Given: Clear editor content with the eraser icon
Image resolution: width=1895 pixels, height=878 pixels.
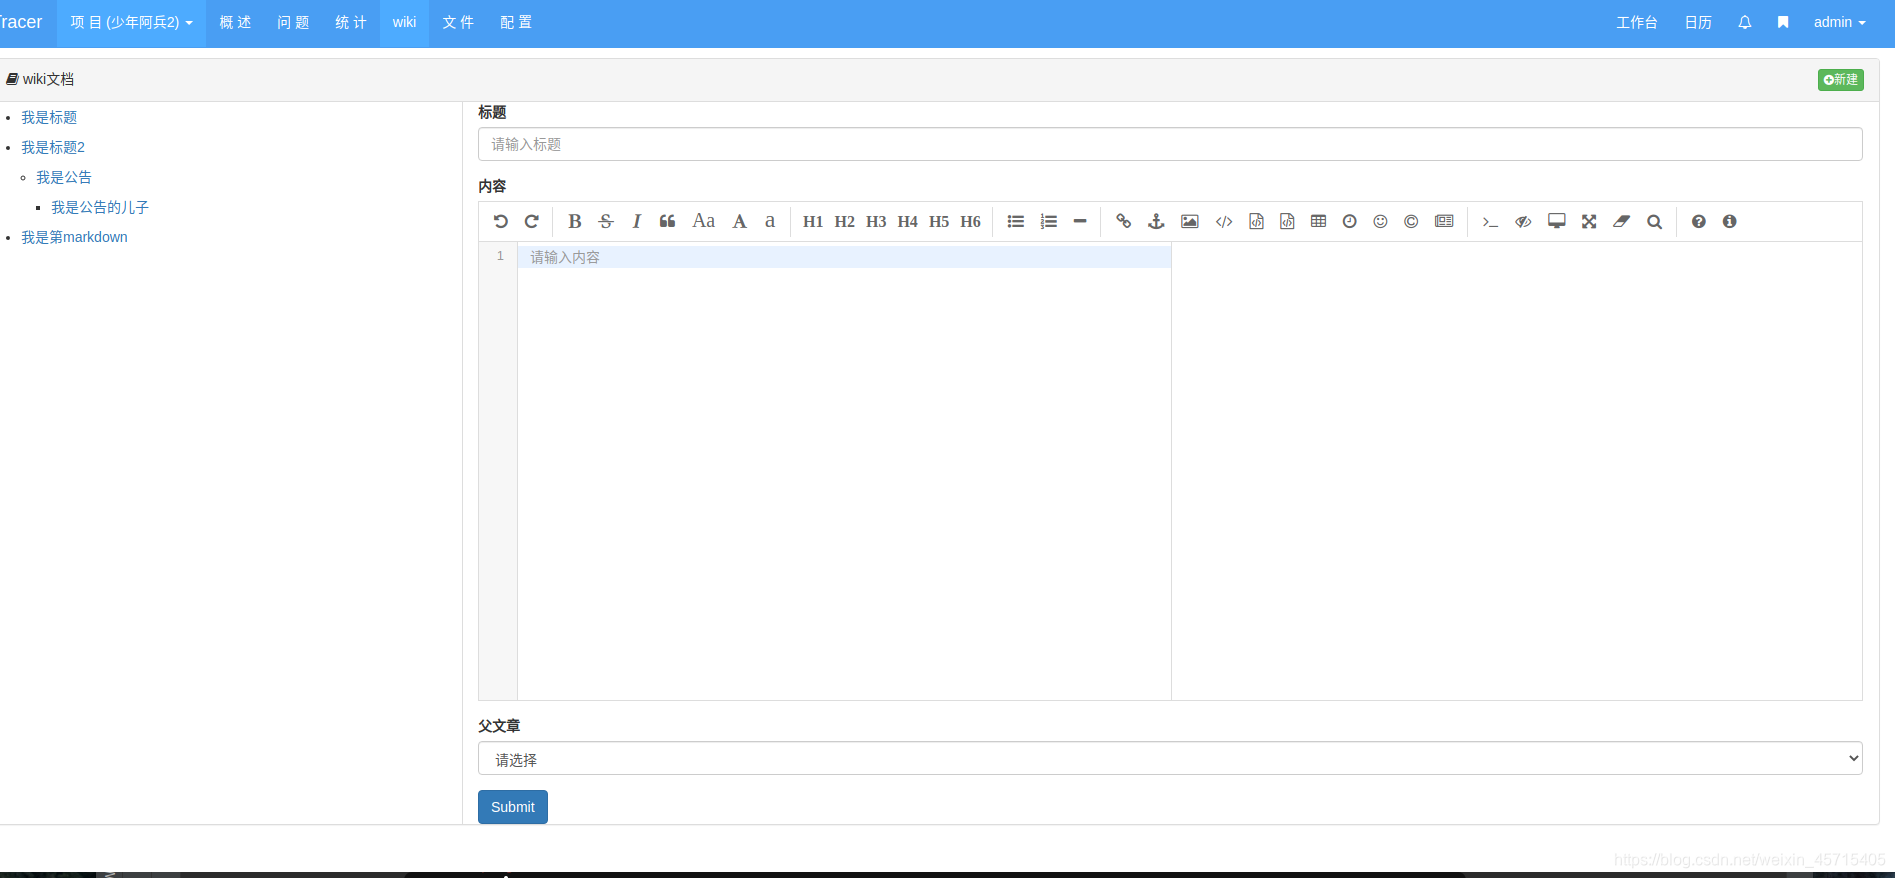Looking at the screenshot, I should click(1622, 222).
